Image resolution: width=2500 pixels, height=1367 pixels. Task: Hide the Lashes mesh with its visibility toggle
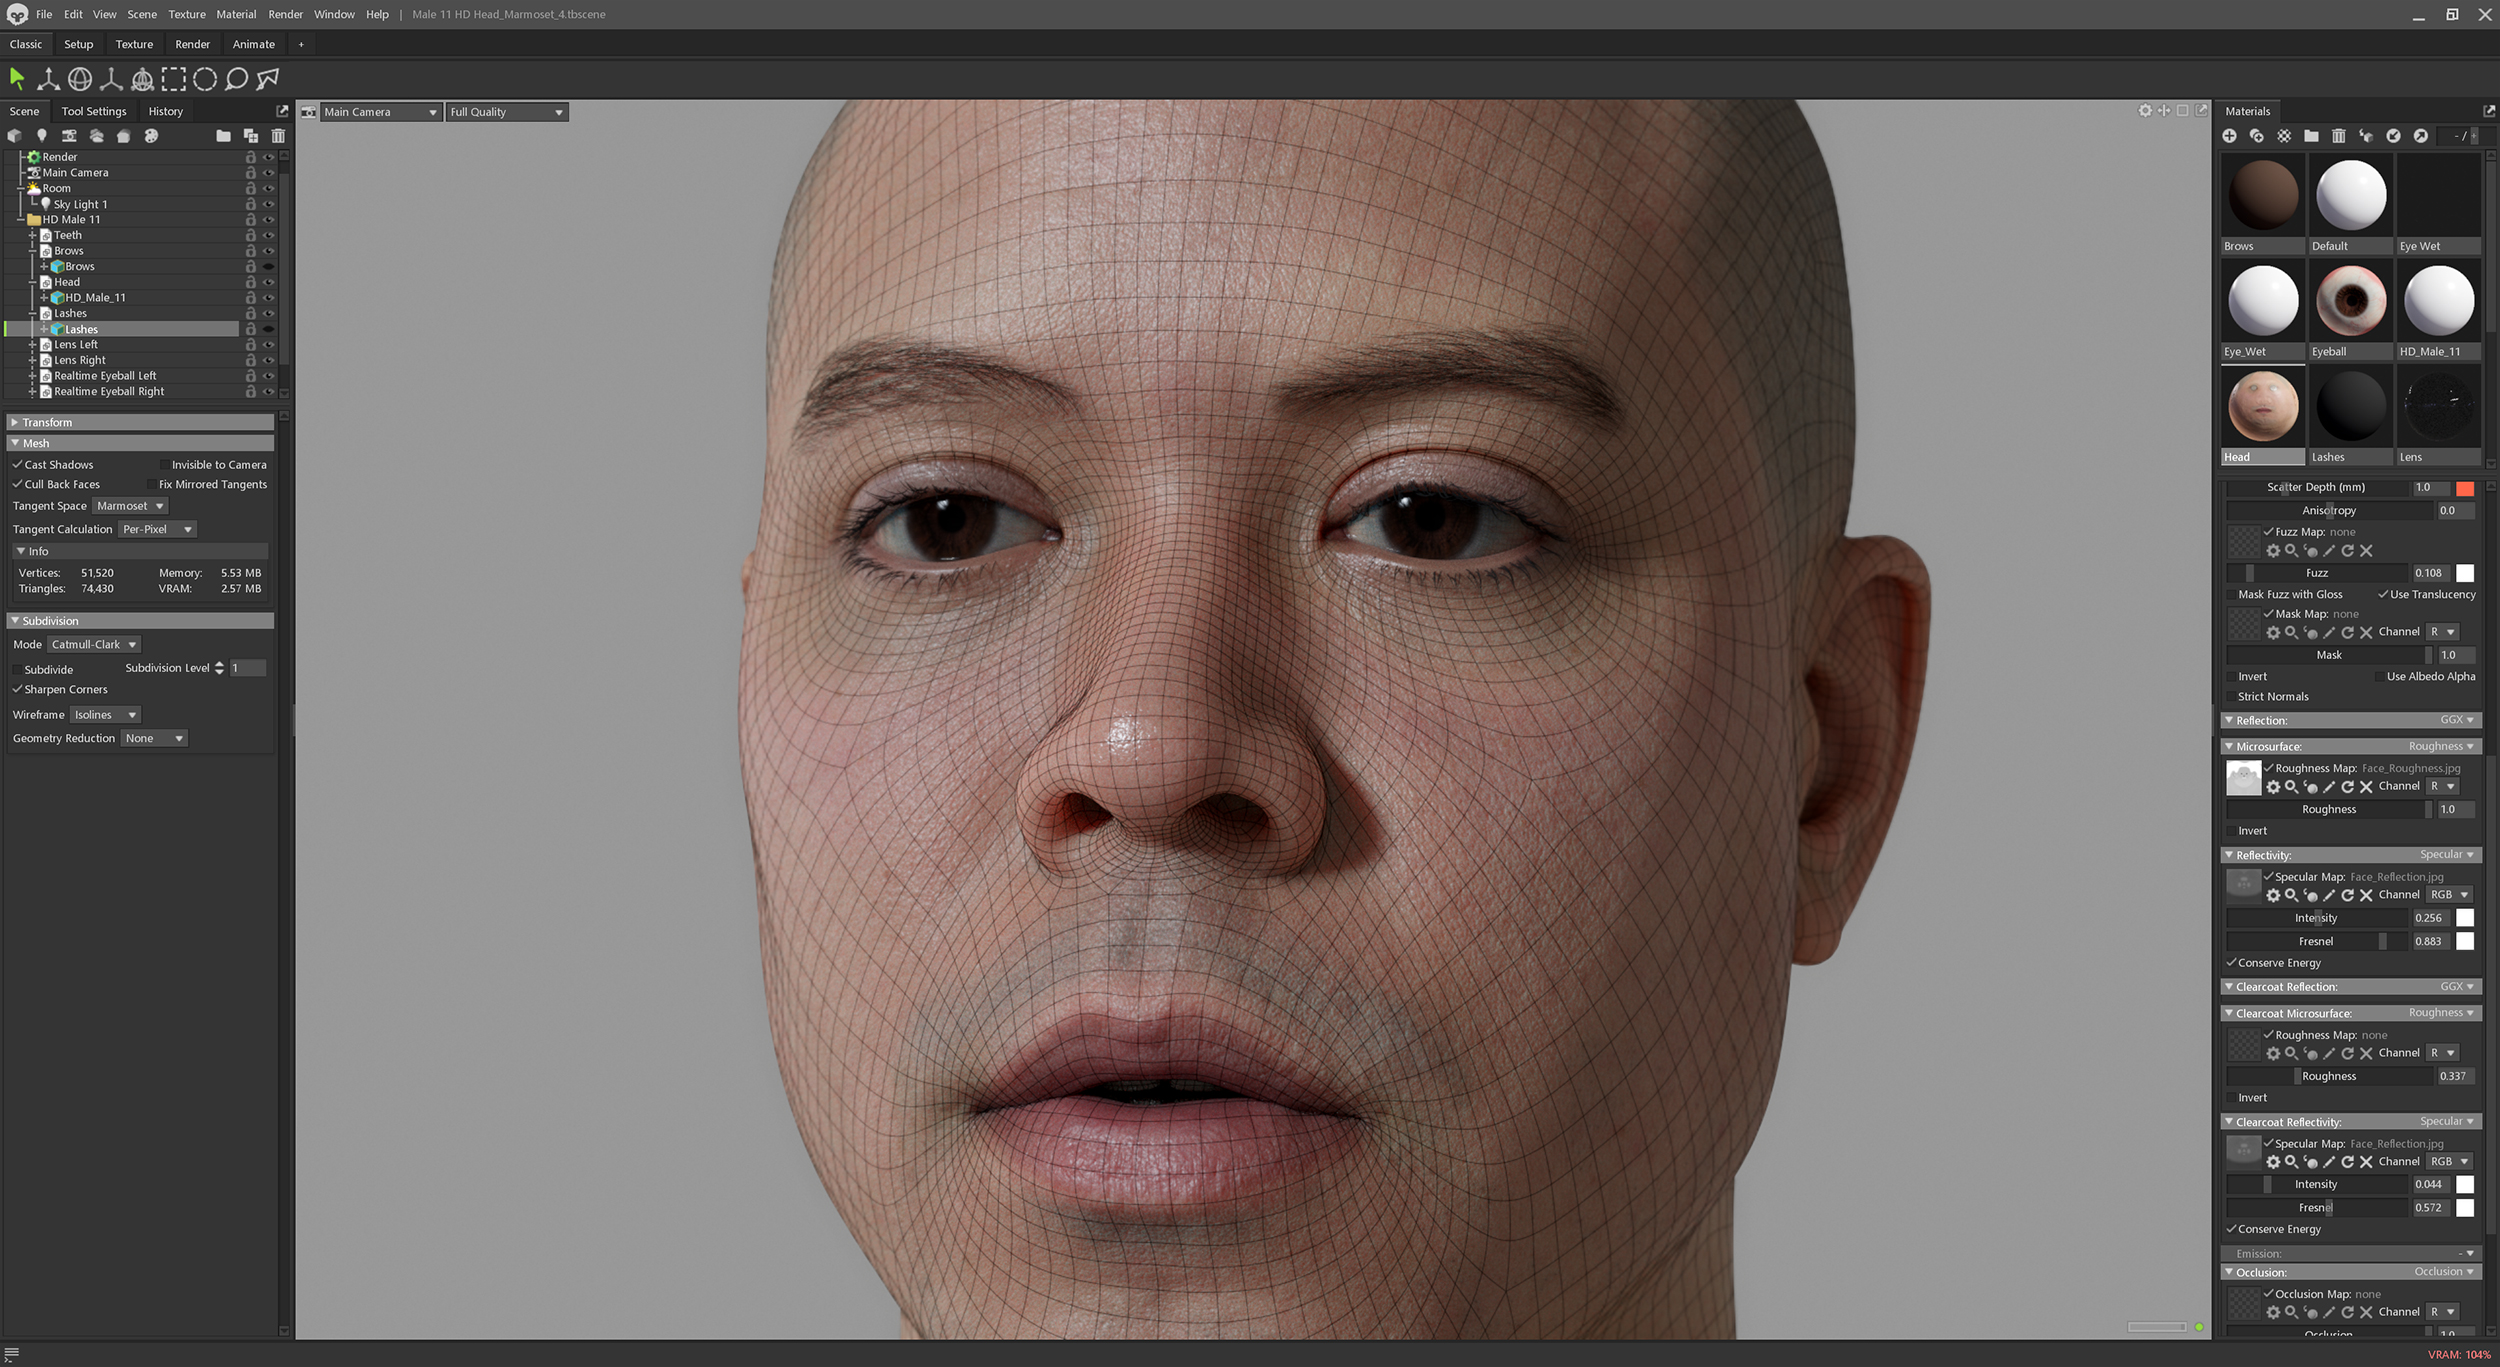click(268, 329)
